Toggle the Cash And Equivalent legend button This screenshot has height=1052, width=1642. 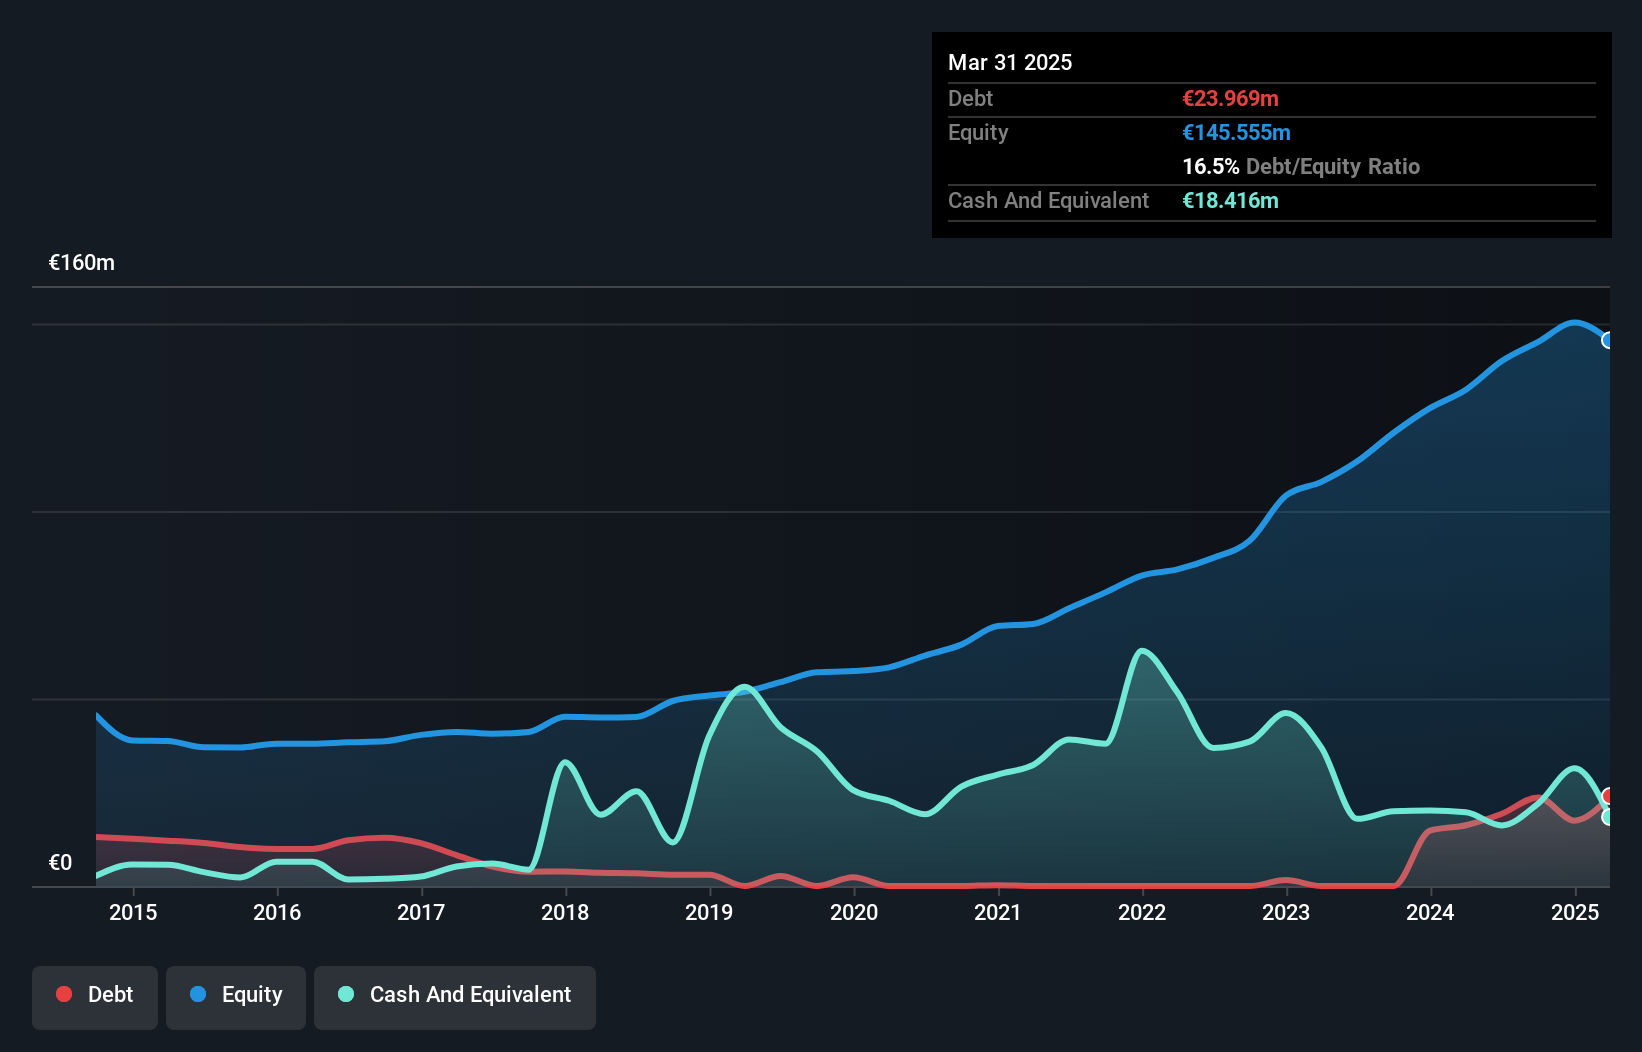pyautogui.click(x=455, y=996)
